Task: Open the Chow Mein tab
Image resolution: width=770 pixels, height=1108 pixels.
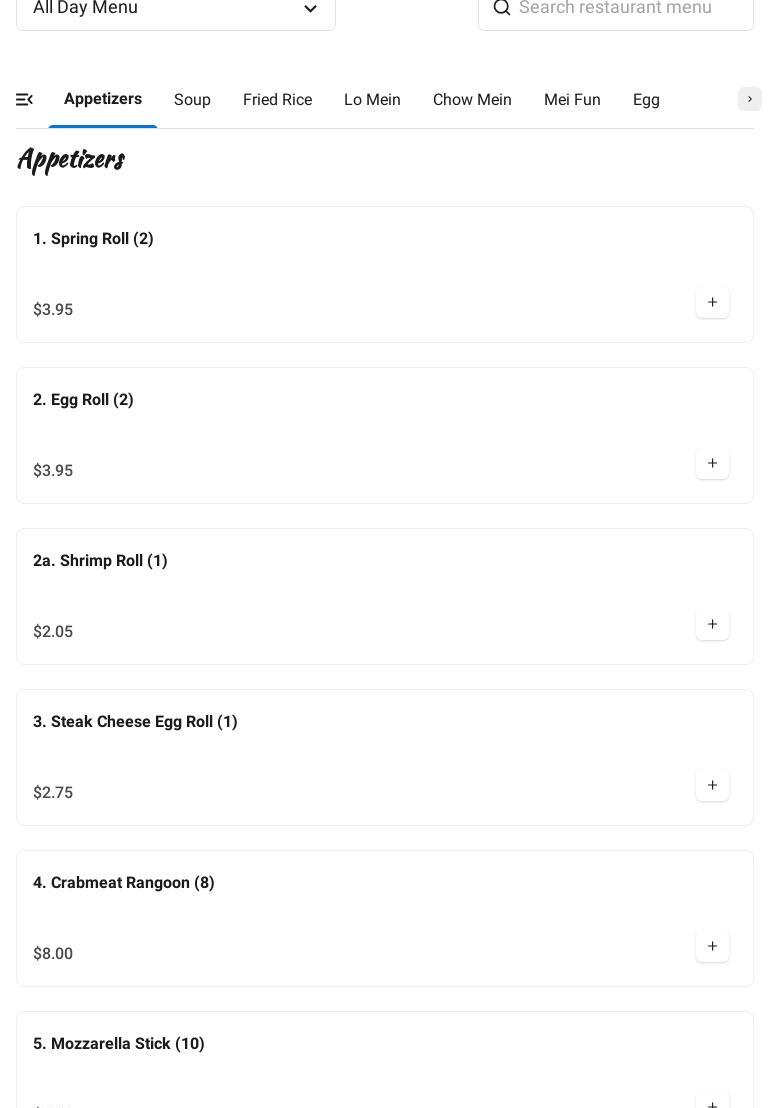Action: point(472,100)
